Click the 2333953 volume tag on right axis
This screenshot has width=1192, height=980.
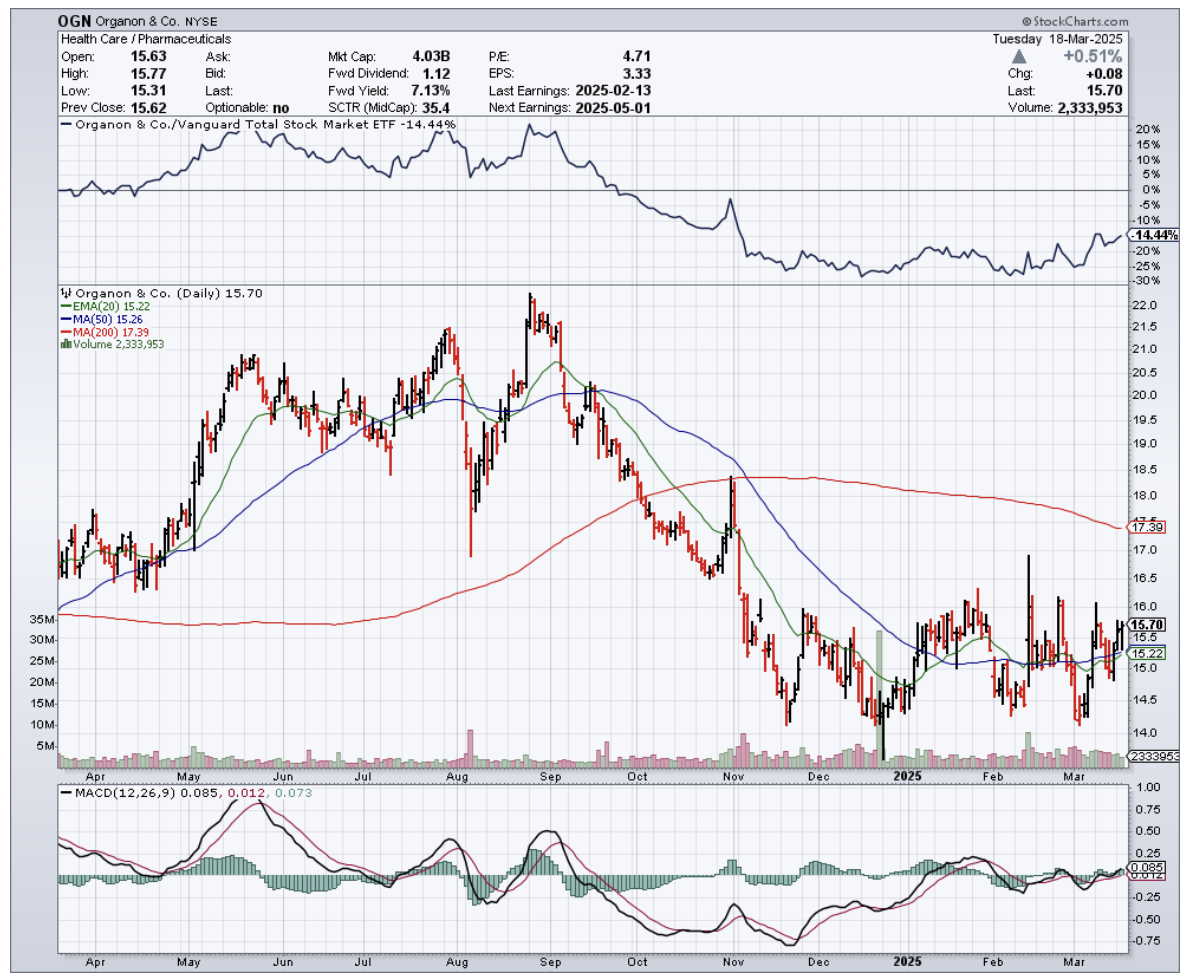click(x=1156, y=757)
